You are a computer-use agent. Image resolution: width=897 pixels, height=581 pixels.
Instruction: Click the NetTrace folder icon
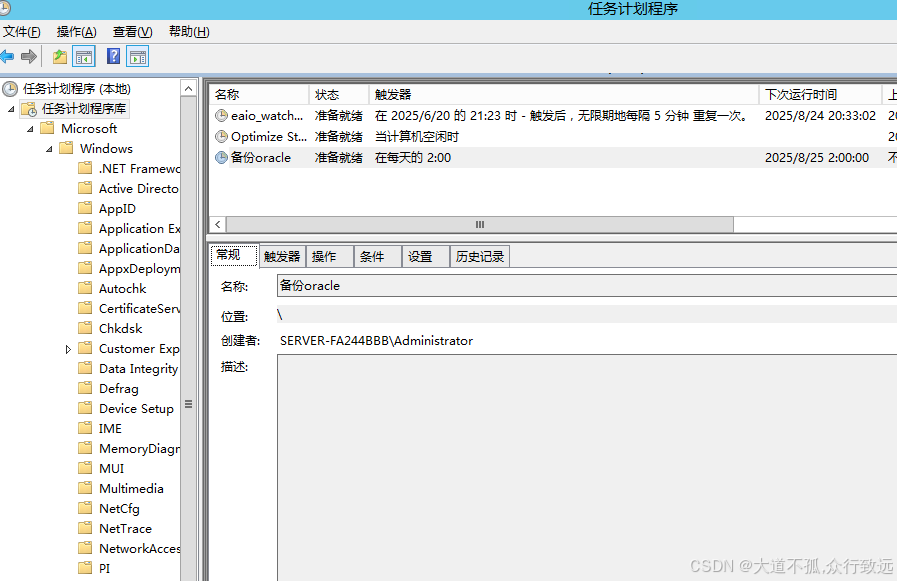pos(85,528)
